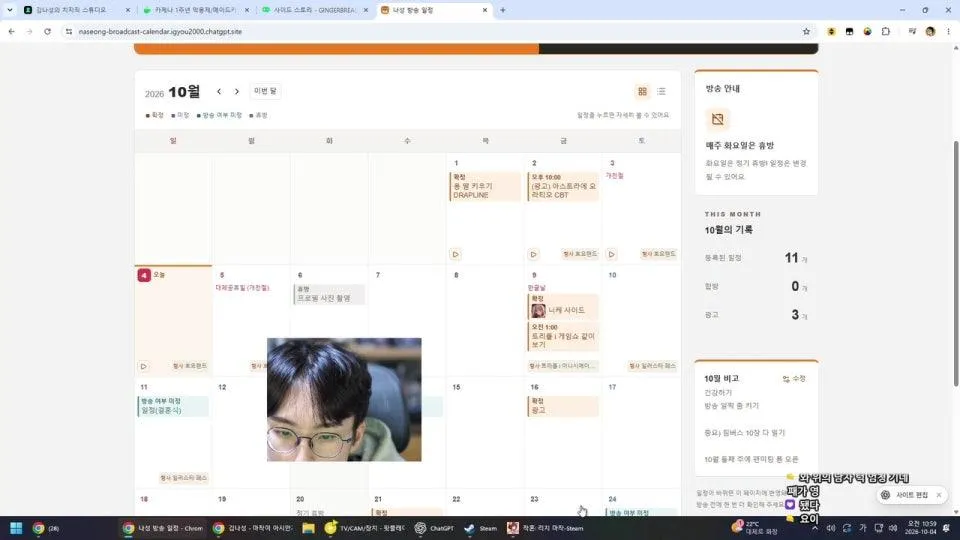This screenshot has width=960, height=540.
Task: Open the 김나성 Chrome taskbar window
Action: 253,528
